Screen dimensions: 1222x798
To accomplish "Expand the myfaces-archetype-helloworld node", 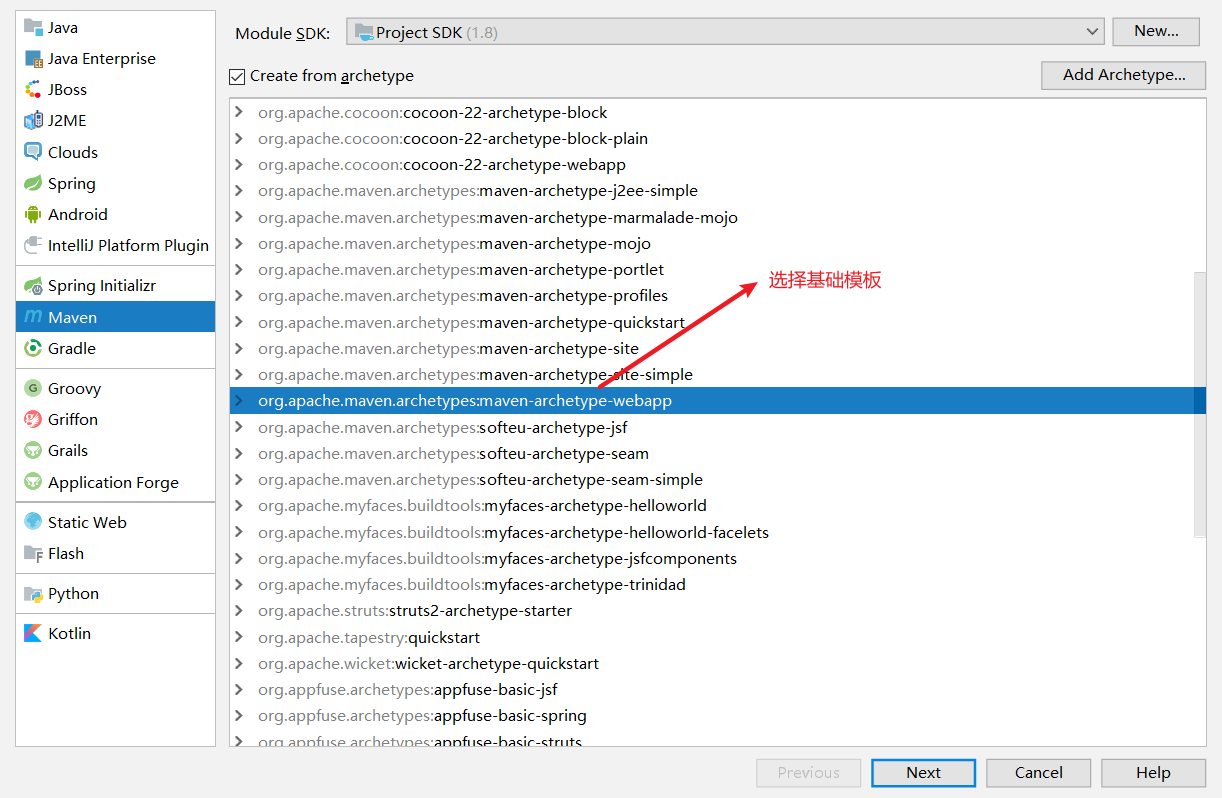I will 238,505.
